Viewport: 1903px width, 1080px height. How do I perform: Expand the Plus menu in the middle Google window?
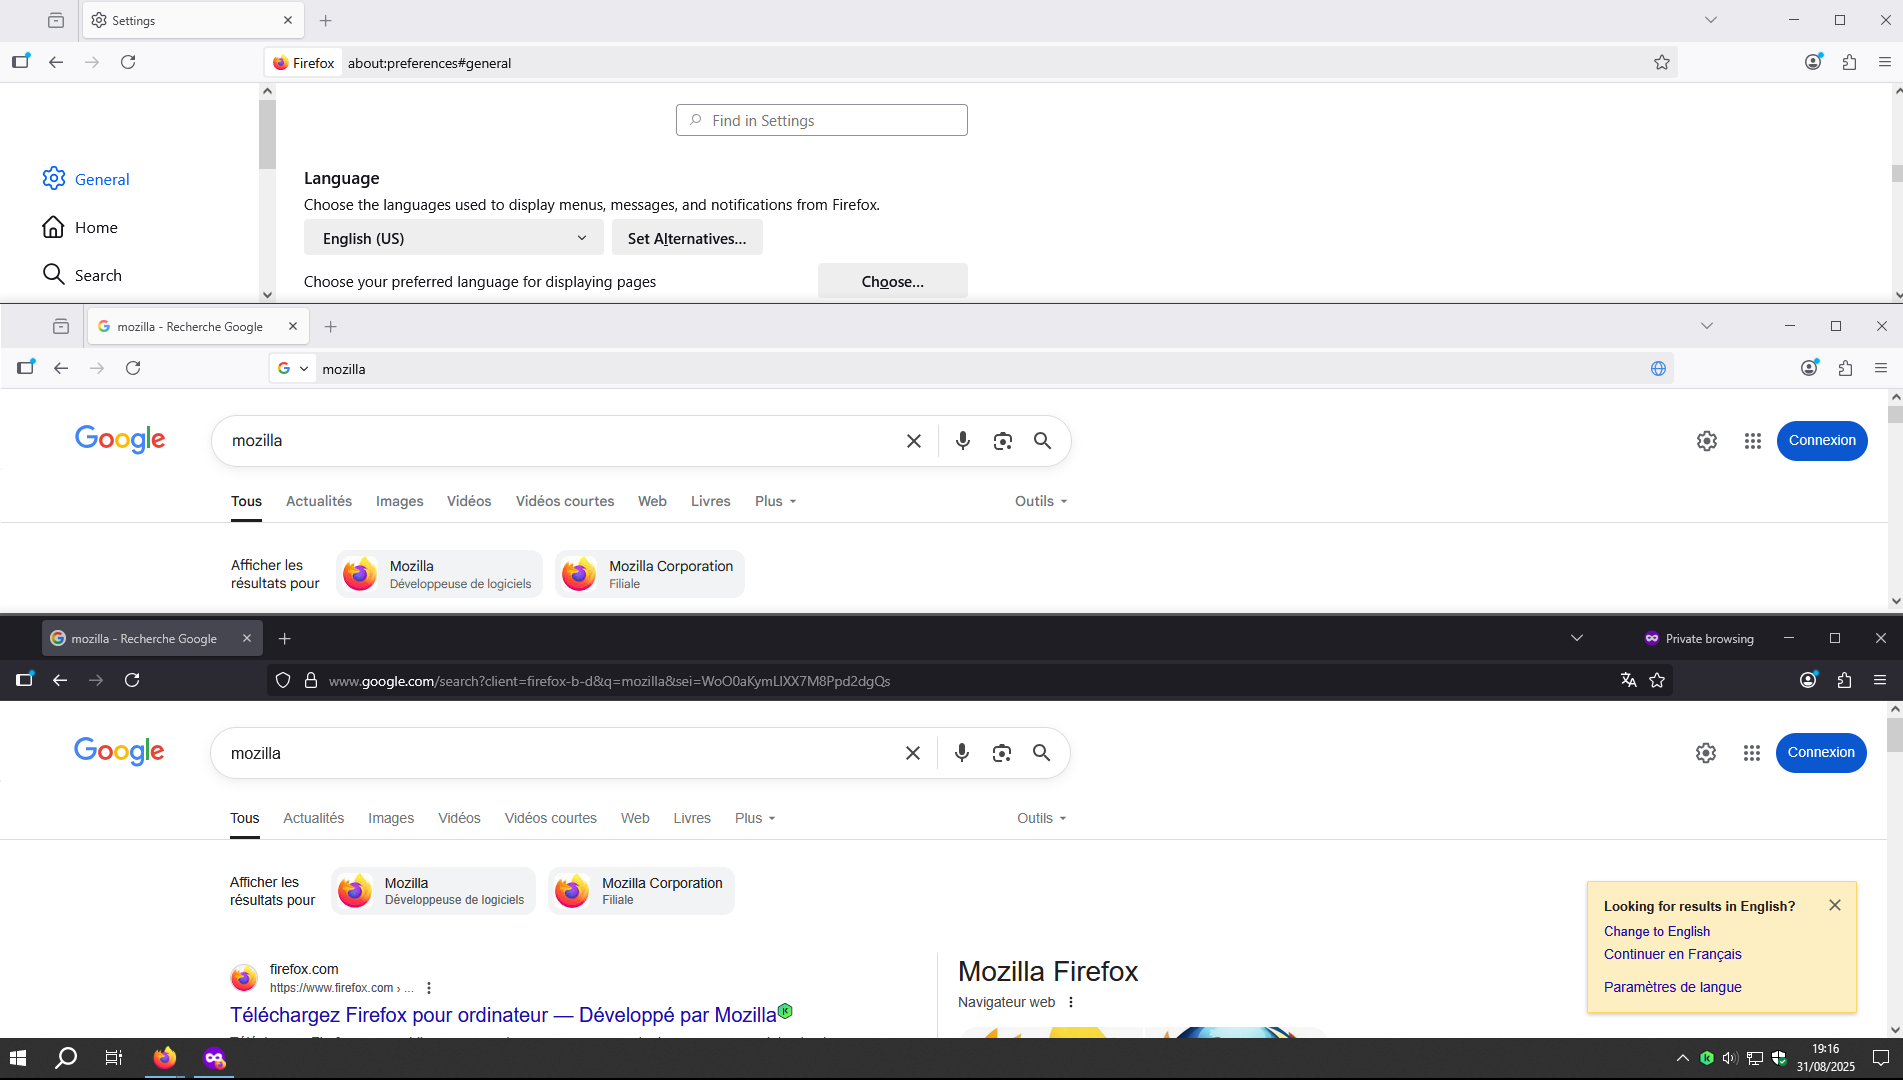click(776, 501)
